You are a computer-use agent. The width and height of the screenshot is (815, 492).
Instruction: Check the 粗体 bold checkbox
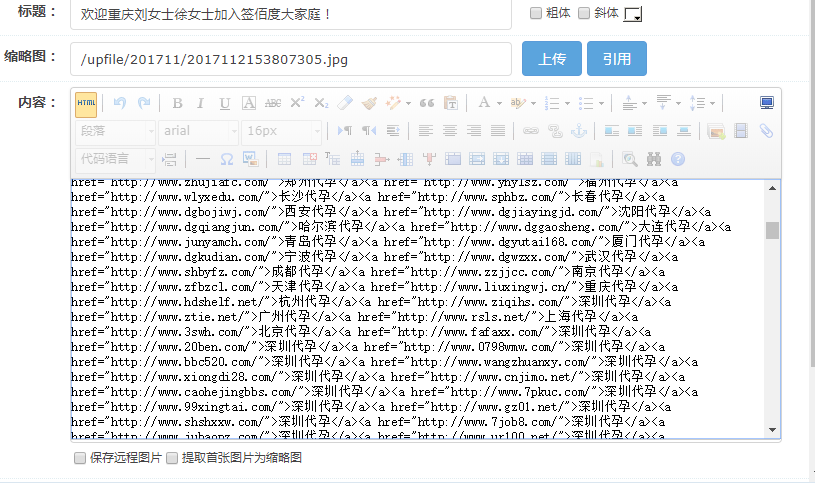pyautogui.click(x=536, y=14)
